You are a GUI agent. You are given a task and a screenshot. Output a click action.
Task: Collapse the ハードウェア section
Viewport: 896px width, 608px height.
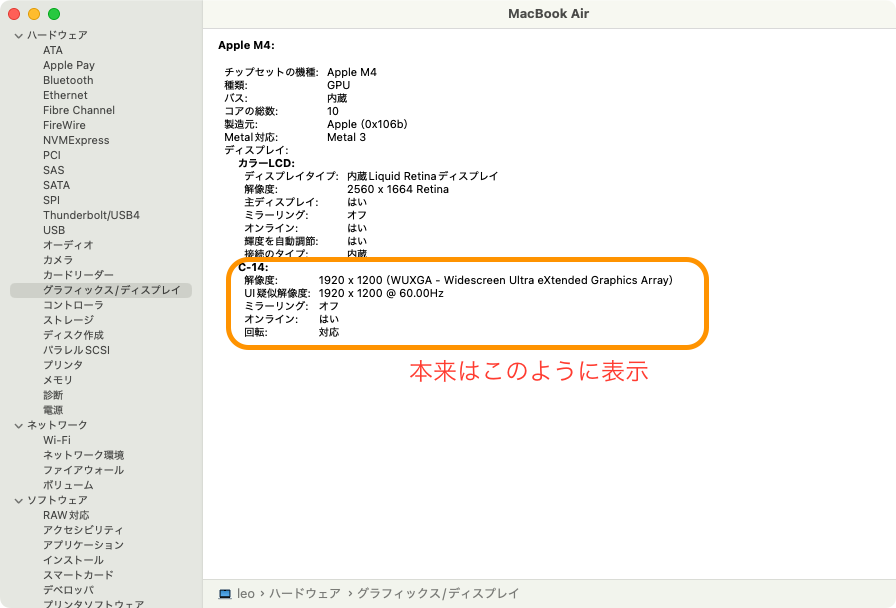pos(18,35)
